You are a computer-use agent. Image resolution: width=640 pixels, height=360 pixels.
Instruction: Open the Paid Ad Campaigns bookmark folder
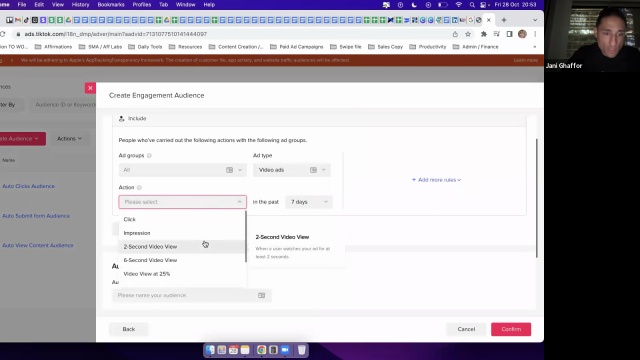pos(297,47)
